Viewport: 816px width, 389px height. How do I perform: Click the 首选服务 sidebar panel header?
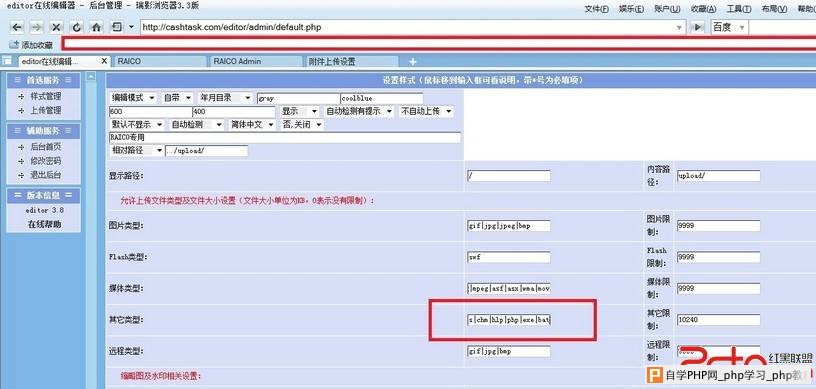(x=44, y=80)
